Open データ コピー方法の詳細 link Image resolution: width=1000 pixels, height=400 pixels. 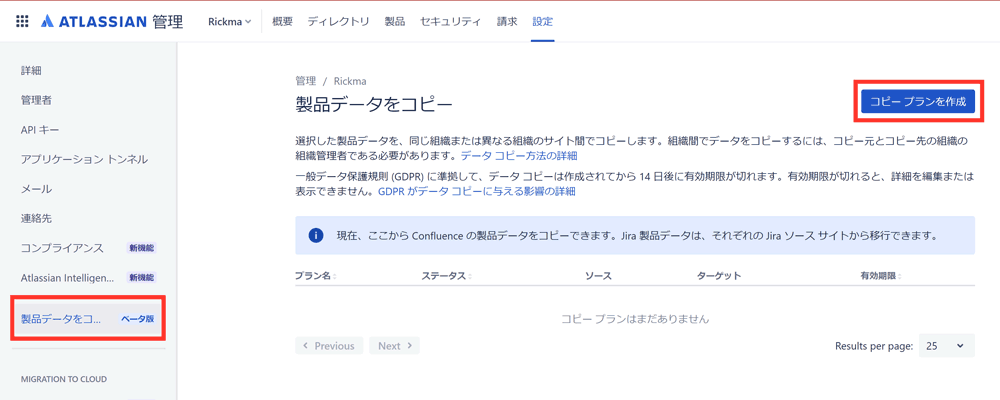pos(519,155)
